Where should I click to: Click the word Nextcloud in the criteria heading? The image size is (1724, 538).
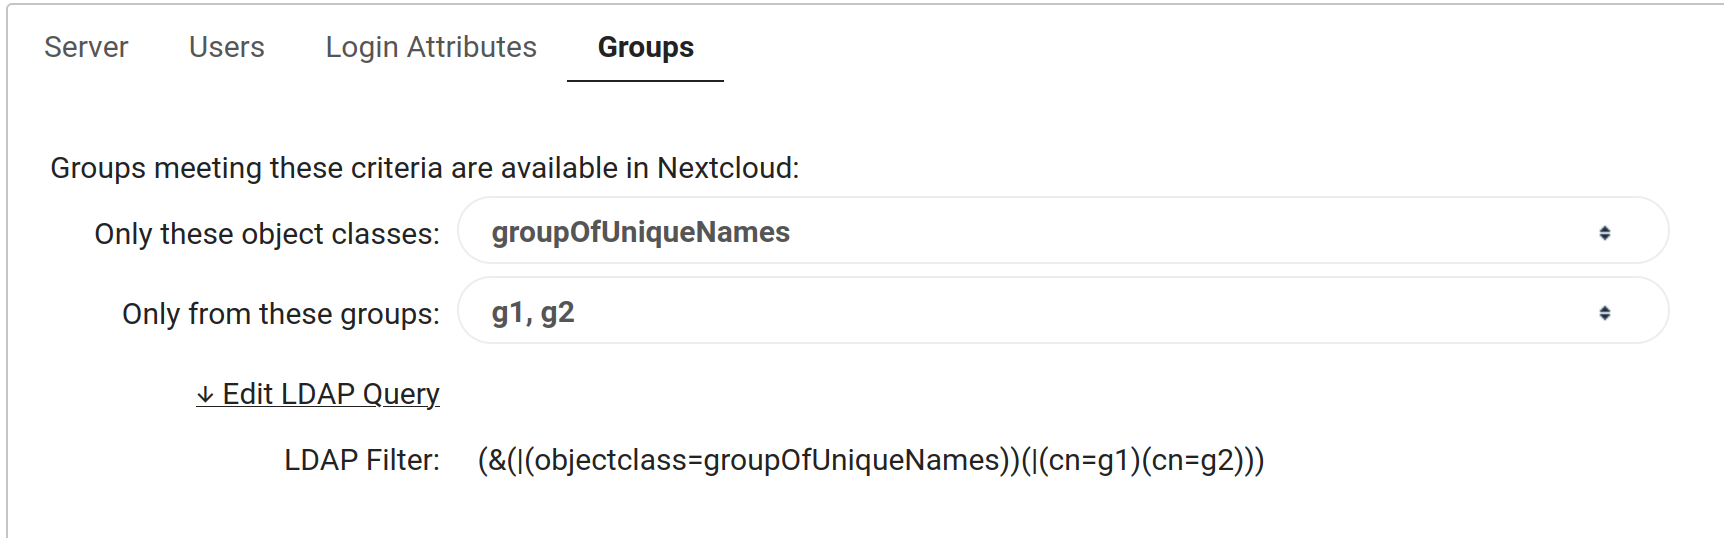(725, 168)
